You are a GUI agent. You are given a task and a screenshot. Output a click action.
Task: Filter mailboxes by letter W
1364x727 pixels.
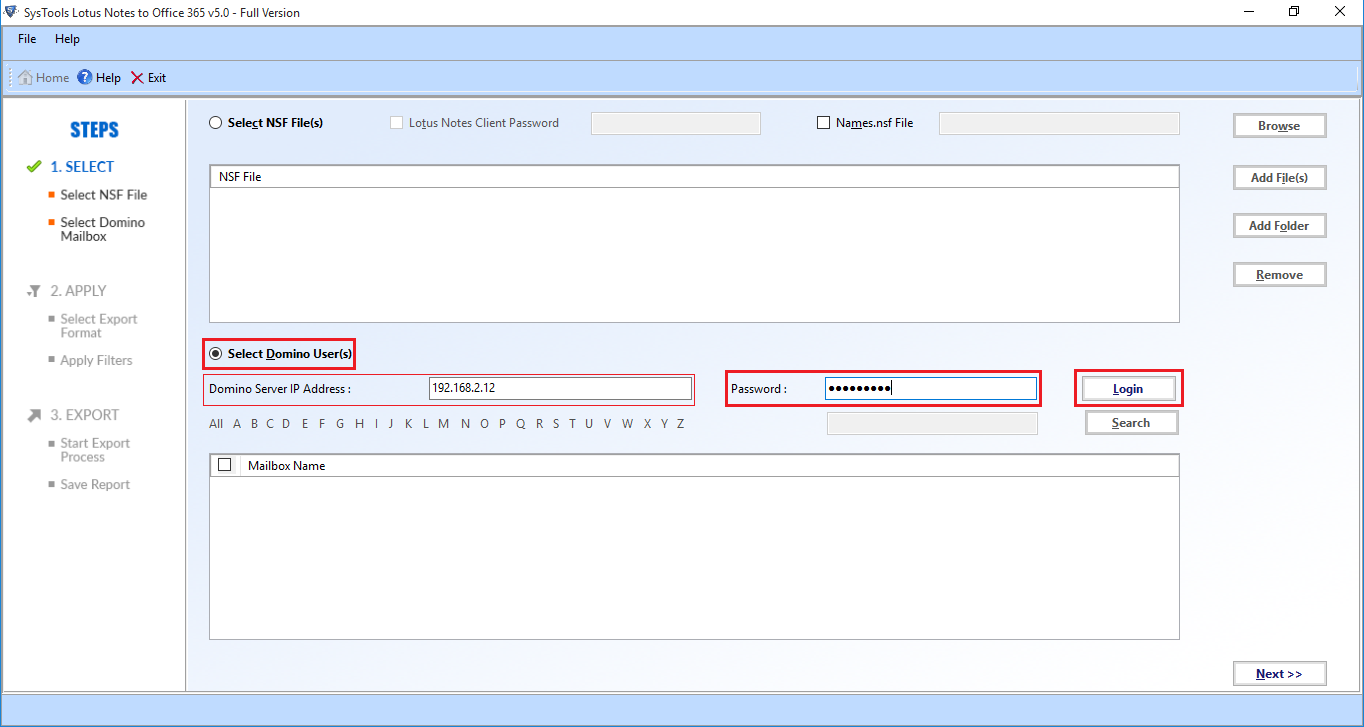(628, 424)
